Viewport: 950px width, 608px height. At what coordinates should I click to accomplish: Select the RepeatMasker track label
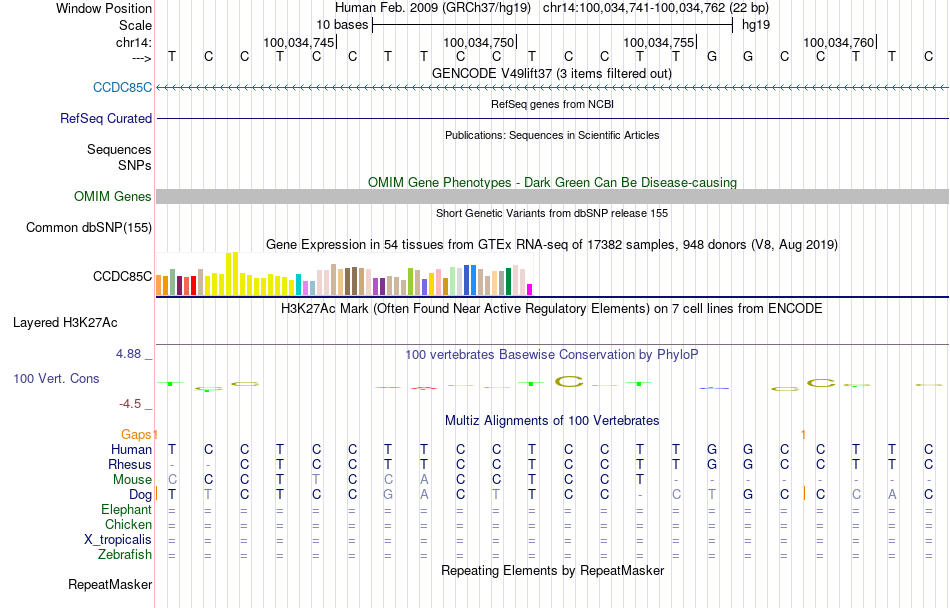point(110,585)
